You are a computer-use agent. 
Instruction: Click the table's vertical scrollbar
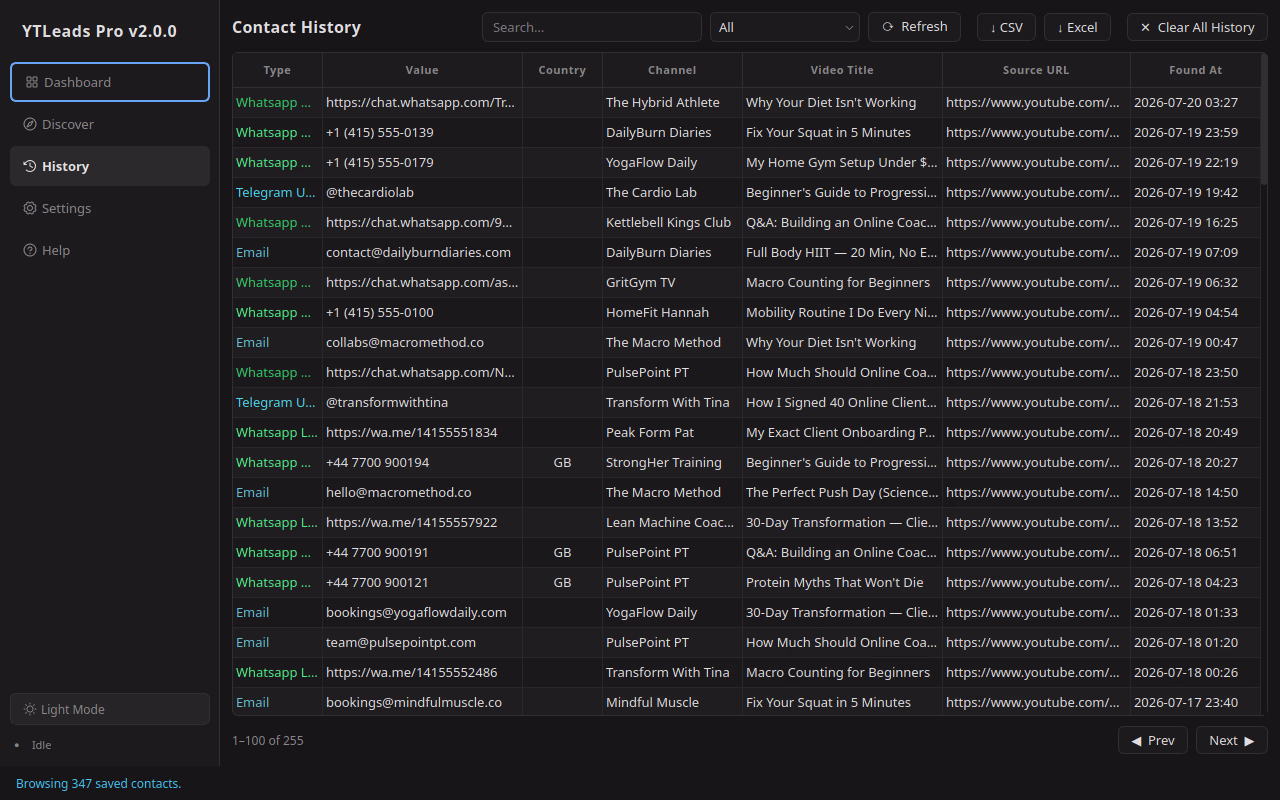1264,120
